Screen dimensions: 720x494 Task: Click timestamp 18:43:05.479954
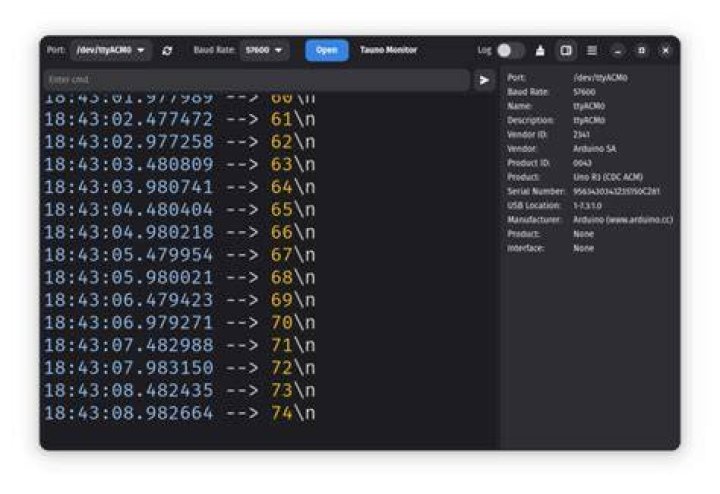129,255
